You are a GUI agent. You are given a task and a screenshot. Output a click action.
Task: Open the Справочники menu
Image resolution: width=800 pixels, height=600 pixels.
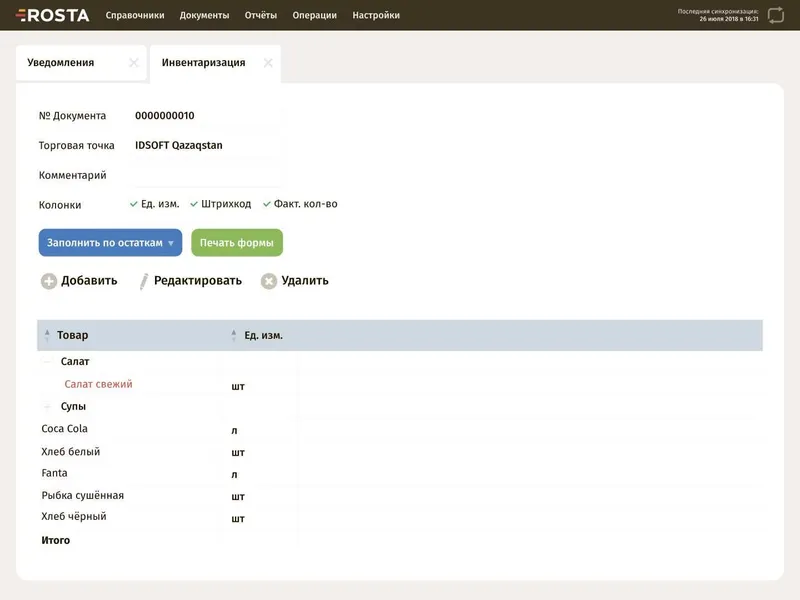[135, 15]
